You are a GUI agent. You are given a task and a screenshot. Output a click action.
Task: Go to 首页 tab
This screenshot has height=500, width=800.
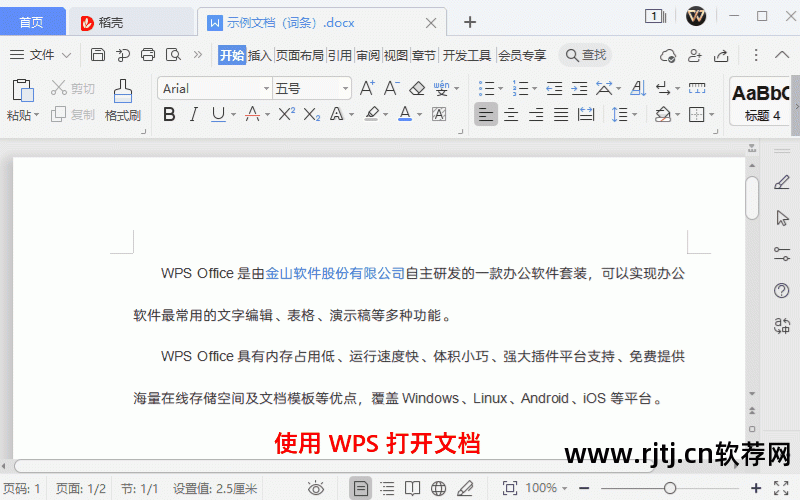pyautogui.click(x=32, y=22)
